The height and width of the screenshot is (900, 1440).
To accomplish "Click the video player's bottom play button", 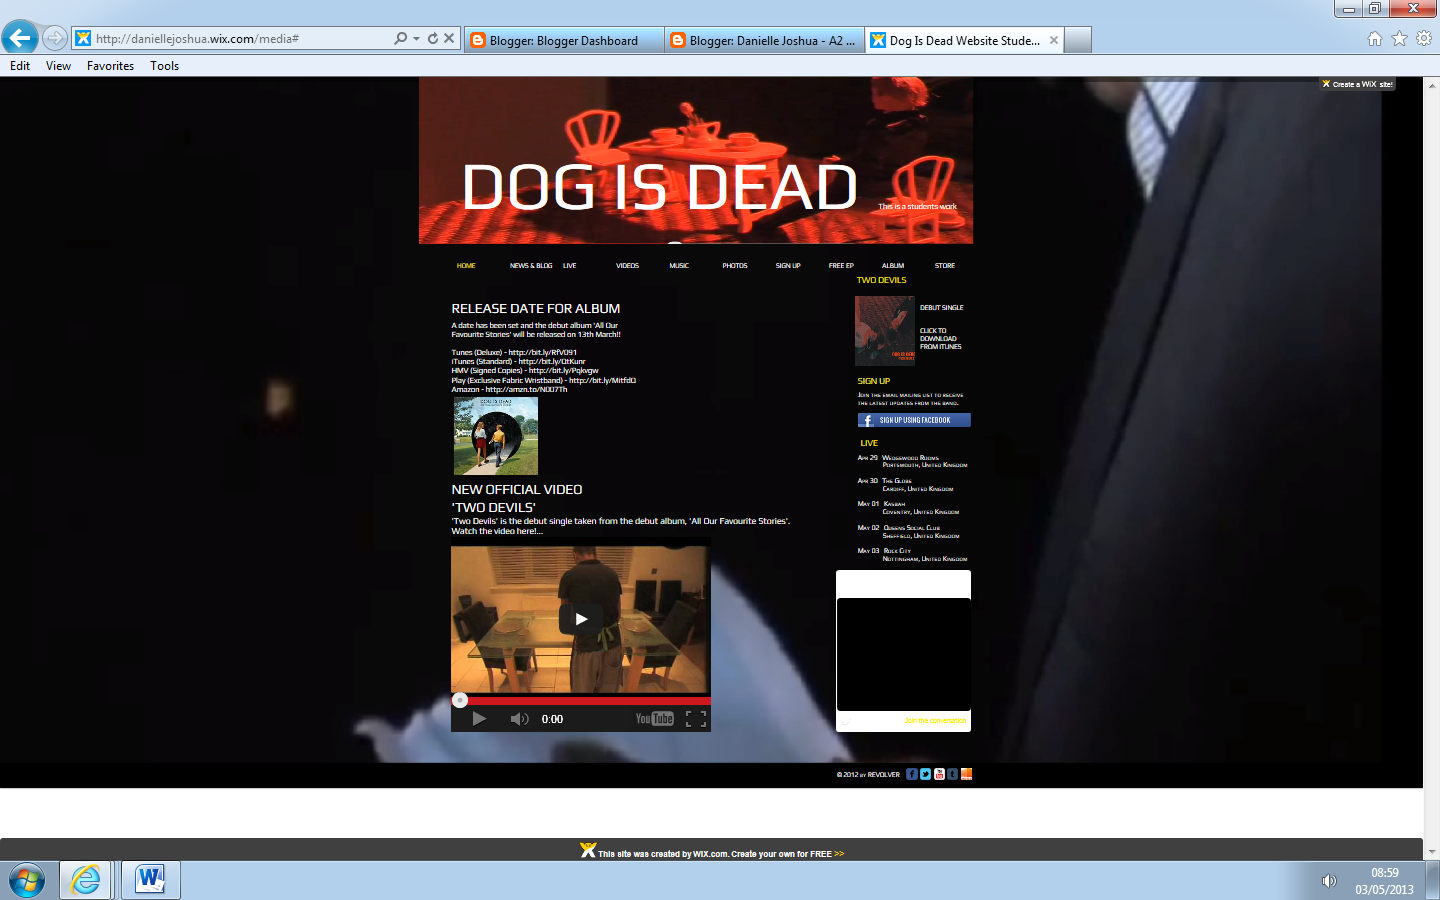I will click(479, 719).
